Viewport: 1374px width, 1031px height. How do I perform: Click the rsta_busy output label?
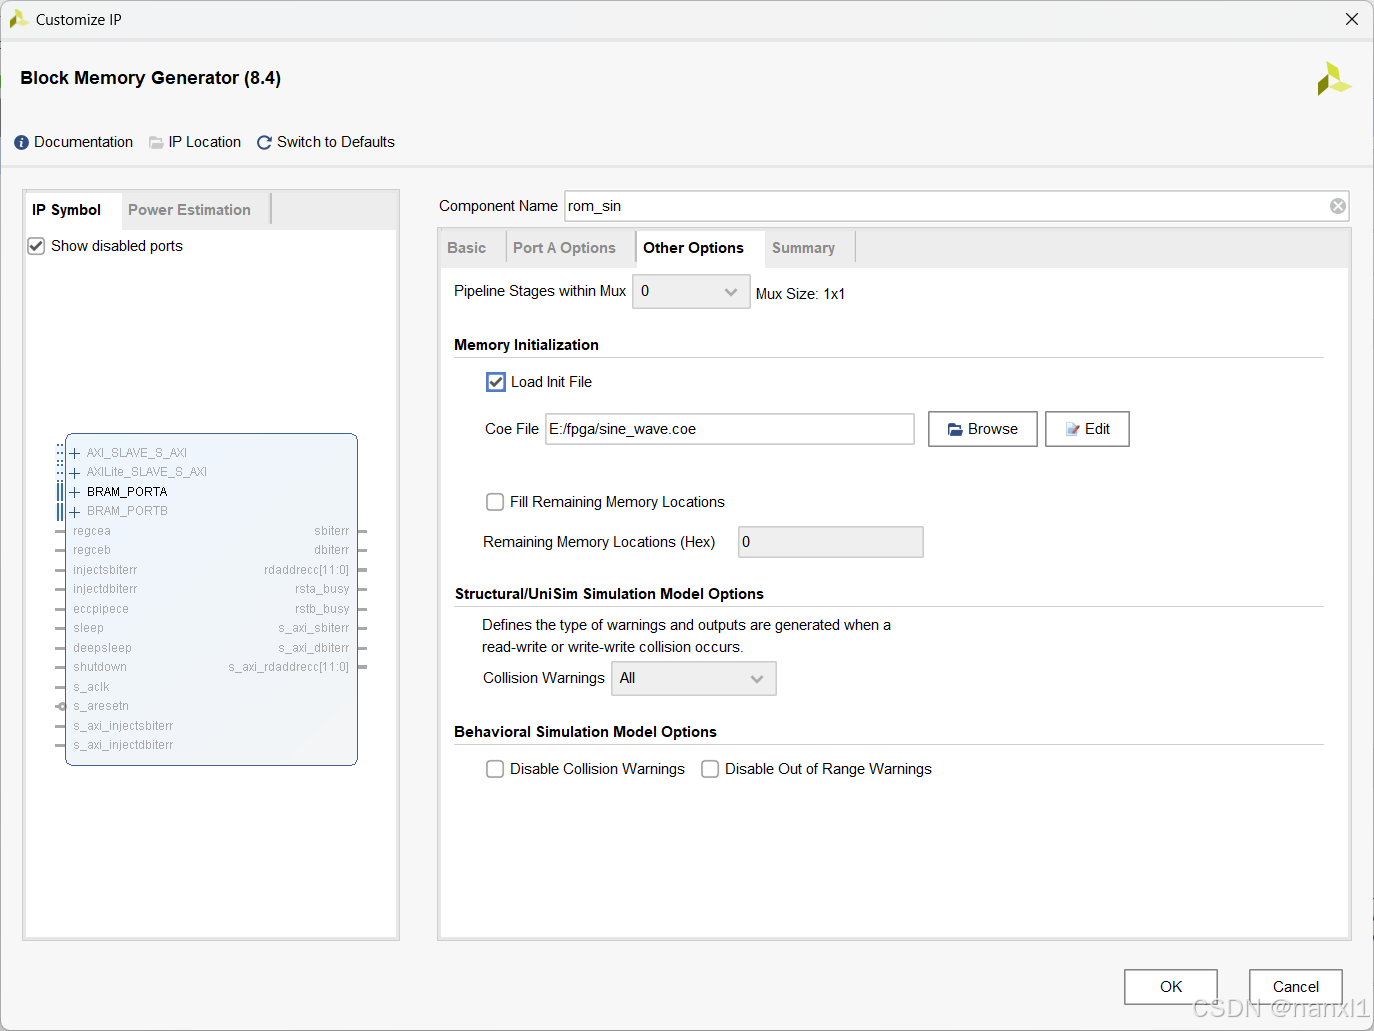pyautogui.click(x=322, y=589)
